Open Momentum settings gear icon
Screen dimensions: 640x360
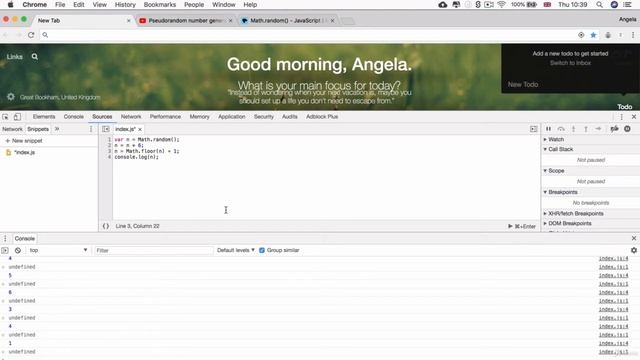pyautogui.click(x=11, y=97)
